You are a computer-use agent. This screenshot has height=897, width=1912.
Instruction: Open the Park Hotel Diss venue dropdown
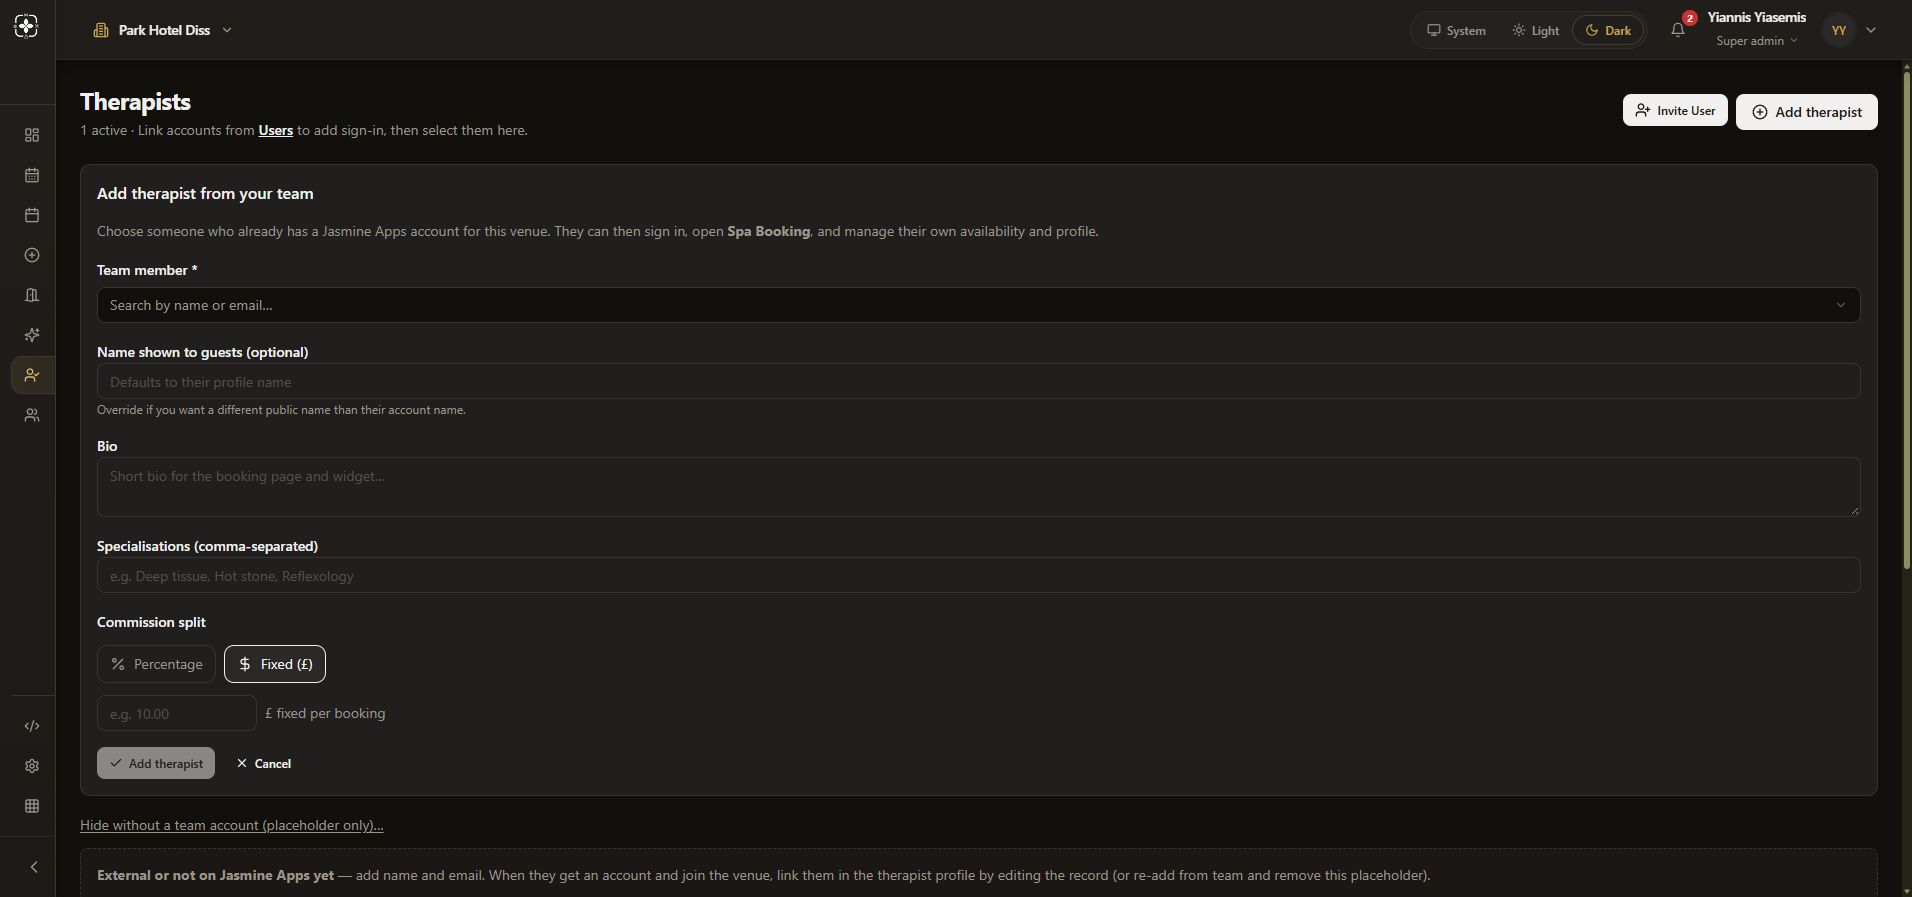(163, 30)
